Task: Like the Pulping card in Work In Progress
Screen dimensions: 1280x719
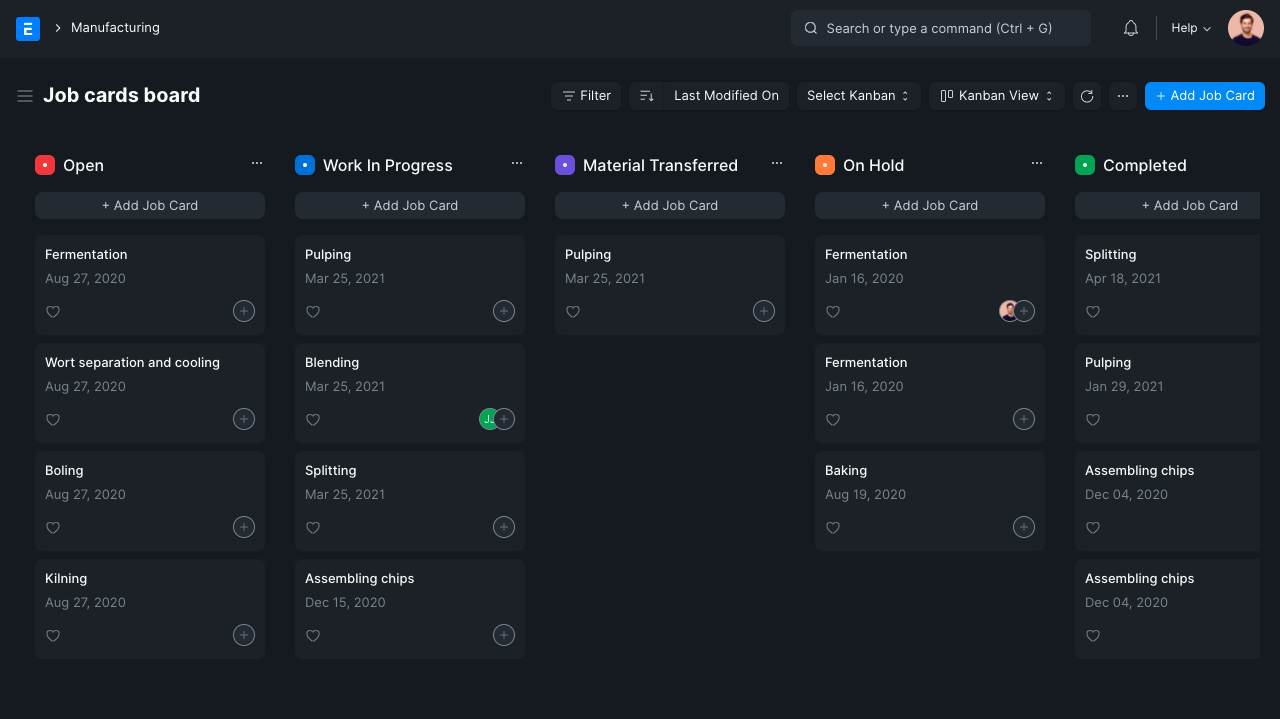Action: coord(313,311)
